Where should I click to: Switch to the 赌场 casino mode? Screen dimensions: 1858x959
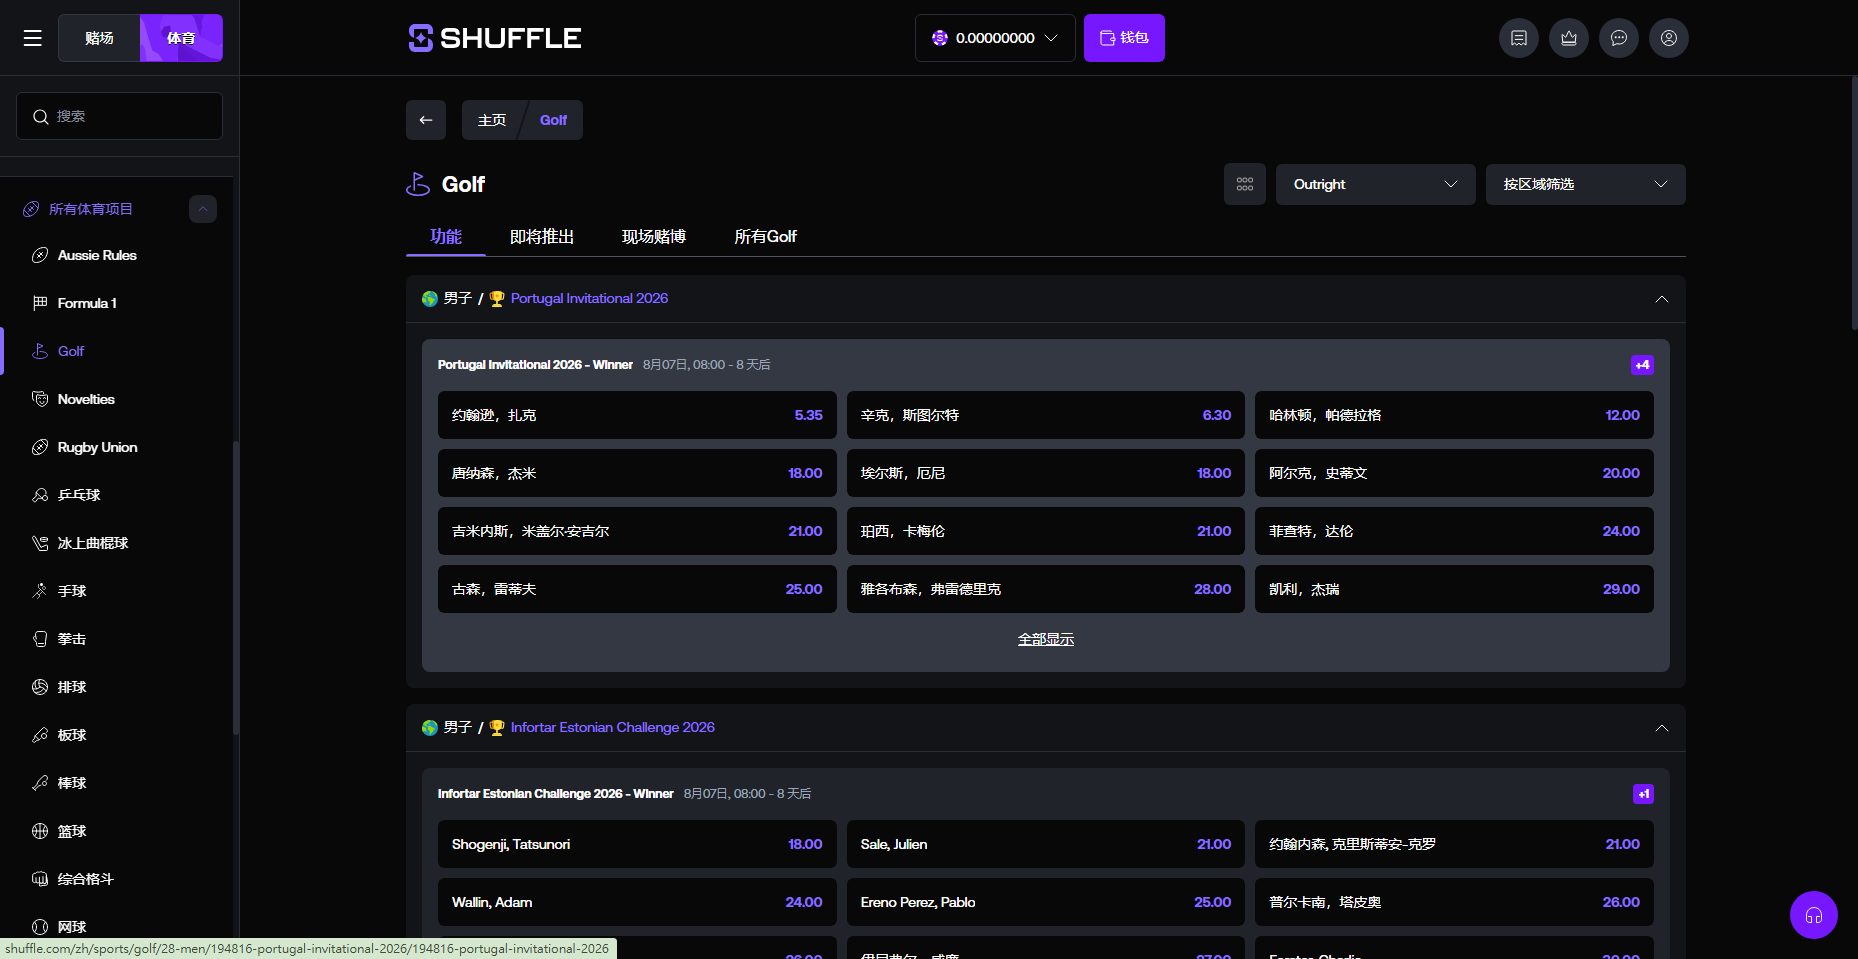coord(99,38)
